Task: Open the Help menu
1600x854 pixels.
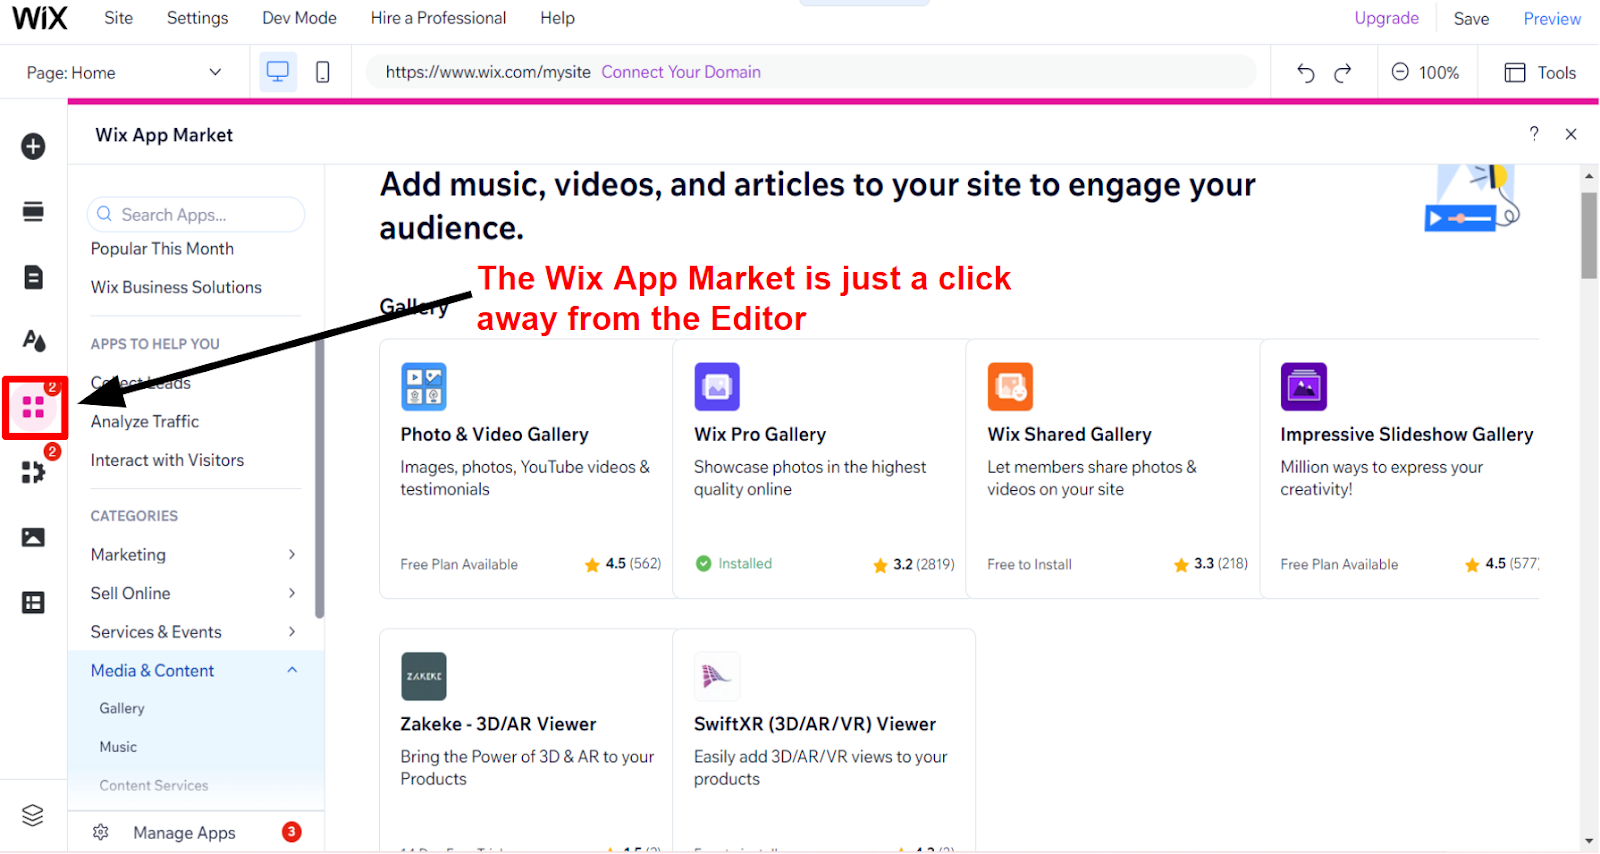Action: click(557, 18)
